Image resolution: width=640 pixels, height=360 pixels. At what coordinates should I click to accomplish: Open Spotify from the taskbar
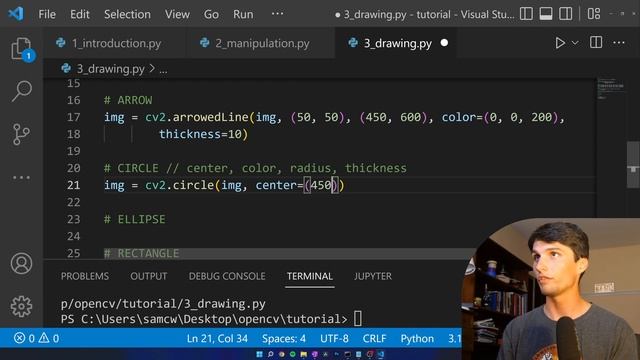tap(293, 354)
